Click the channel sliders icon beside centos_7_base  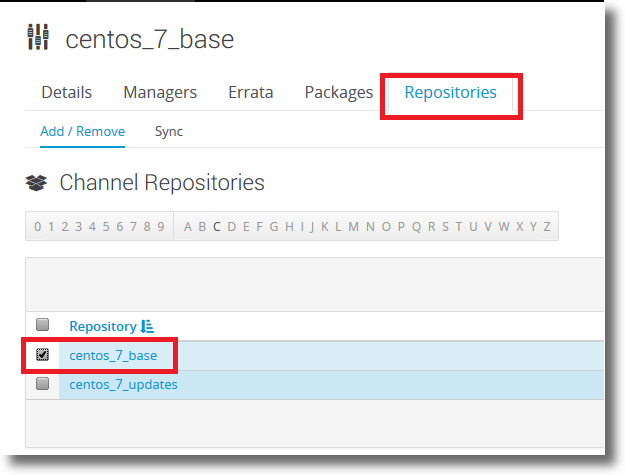tap(38, 37)
